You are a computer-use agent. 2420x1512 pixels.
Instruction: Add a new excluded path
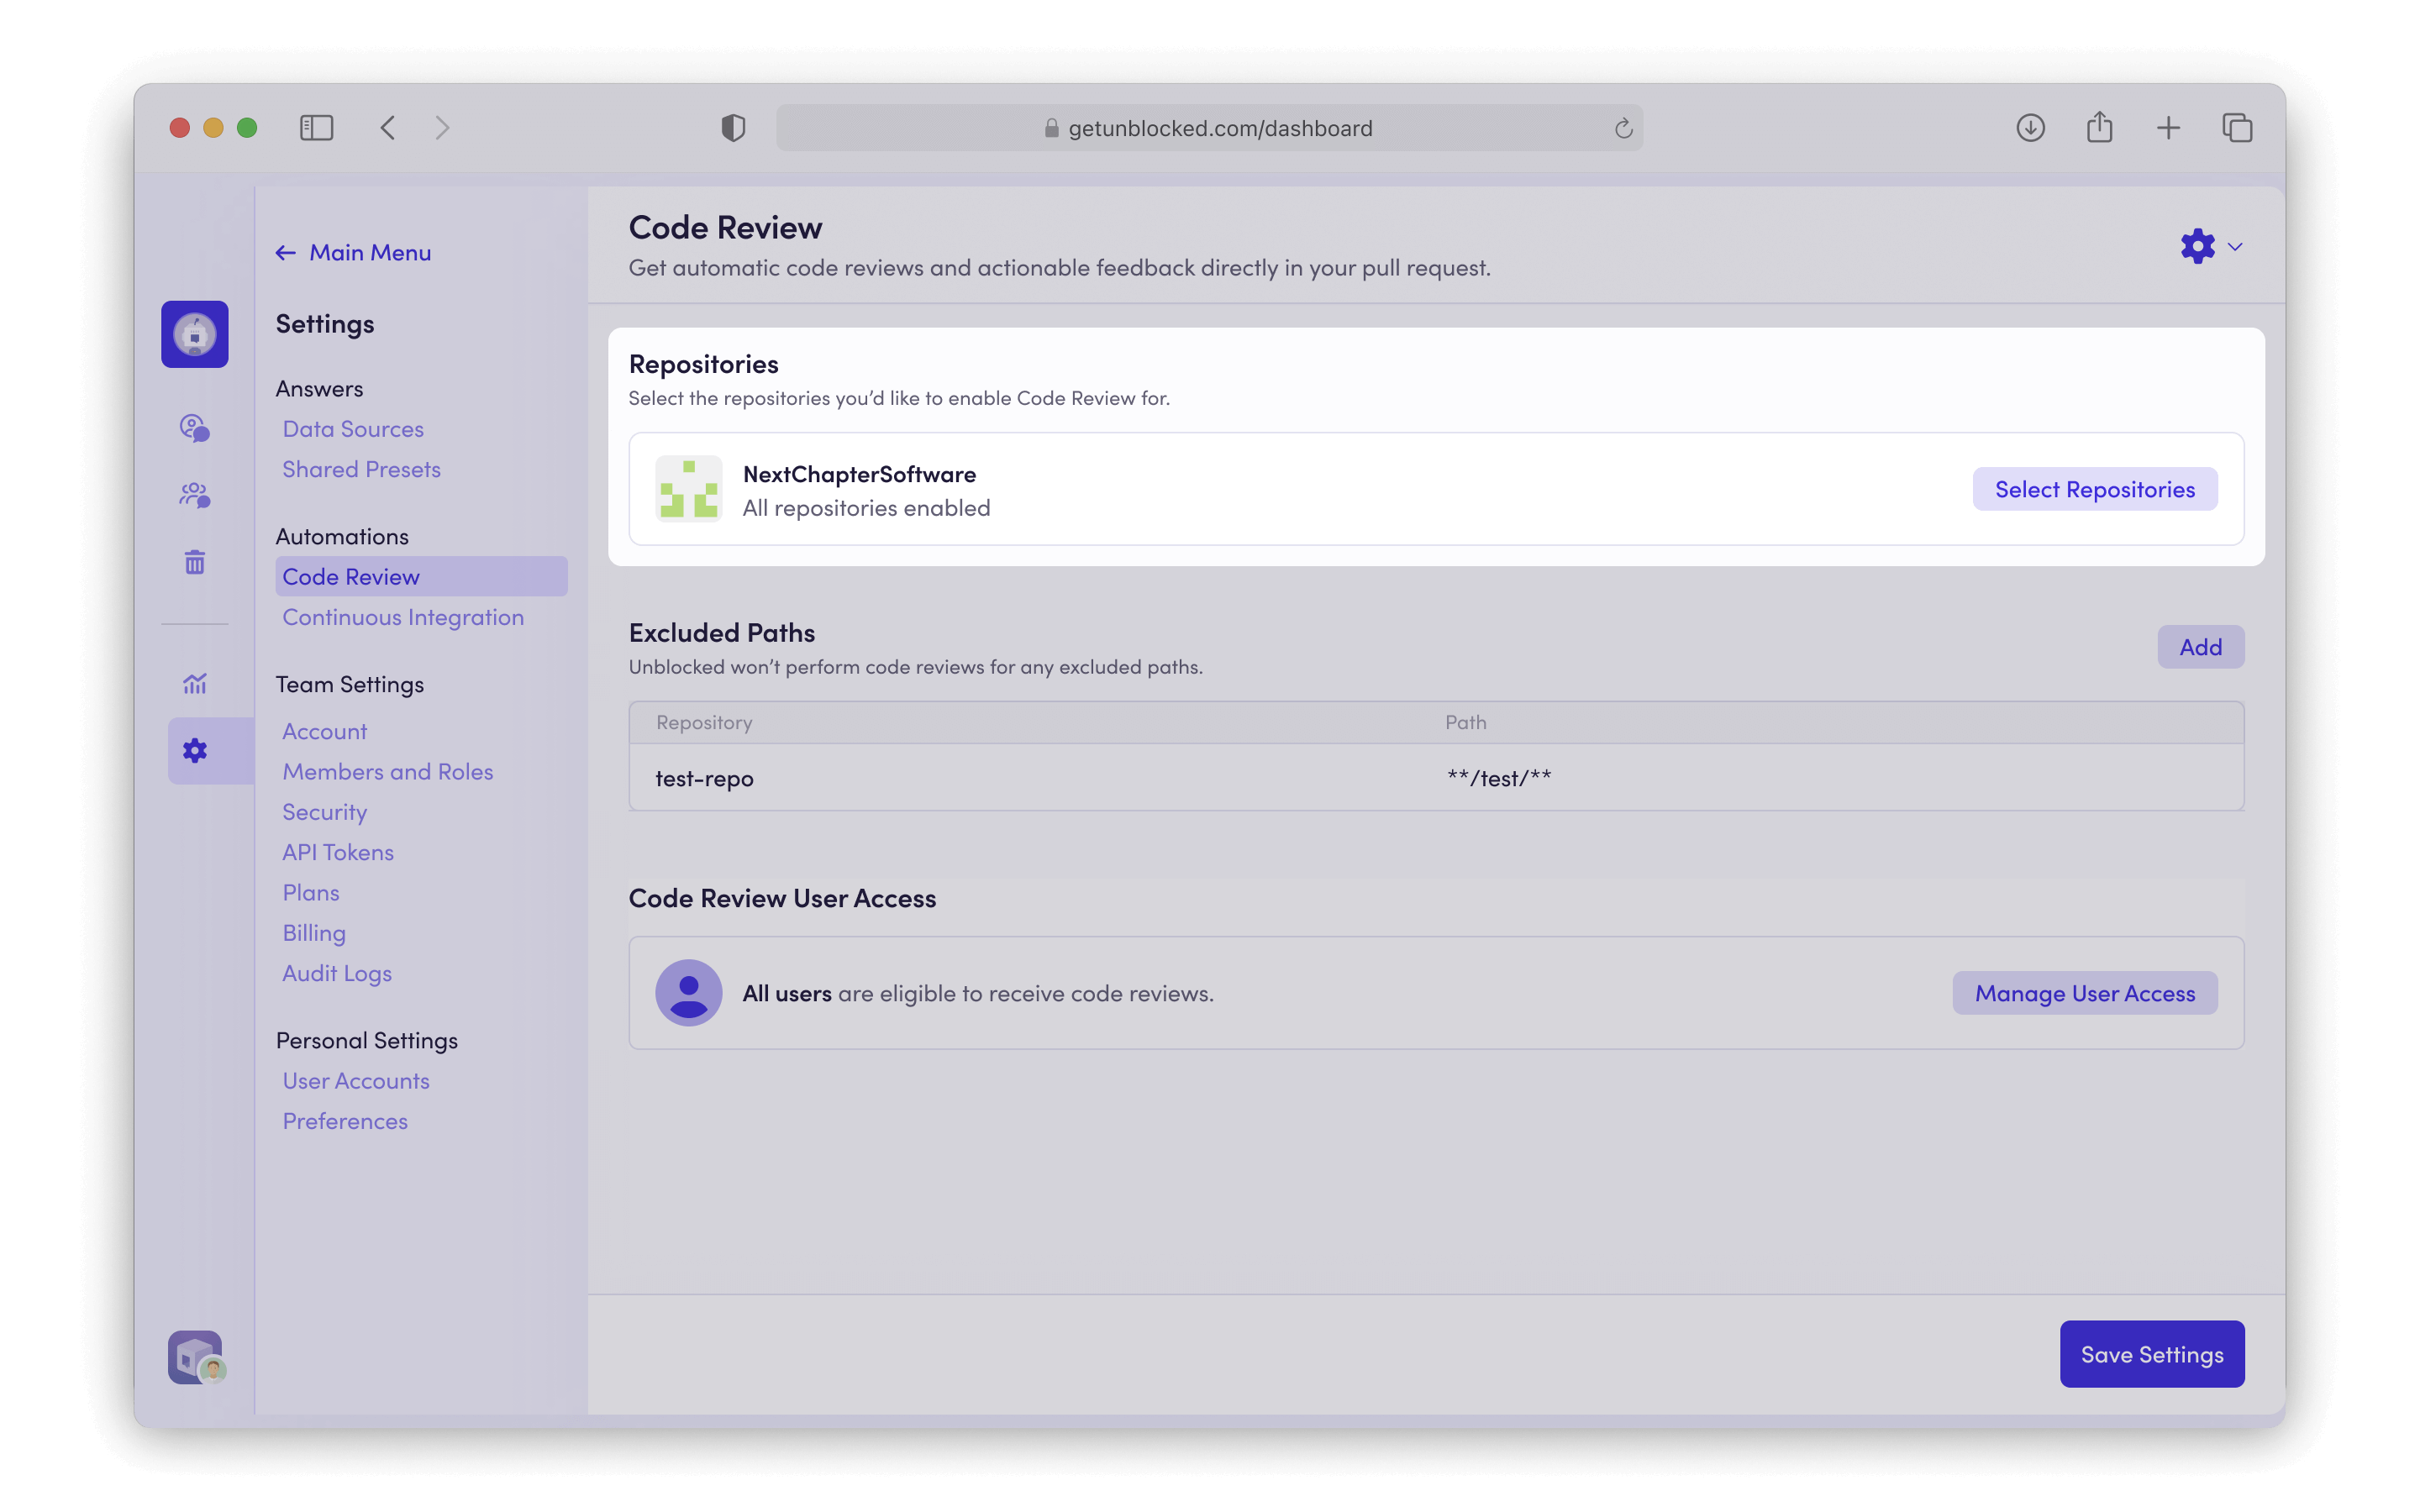coord(2200,646)
